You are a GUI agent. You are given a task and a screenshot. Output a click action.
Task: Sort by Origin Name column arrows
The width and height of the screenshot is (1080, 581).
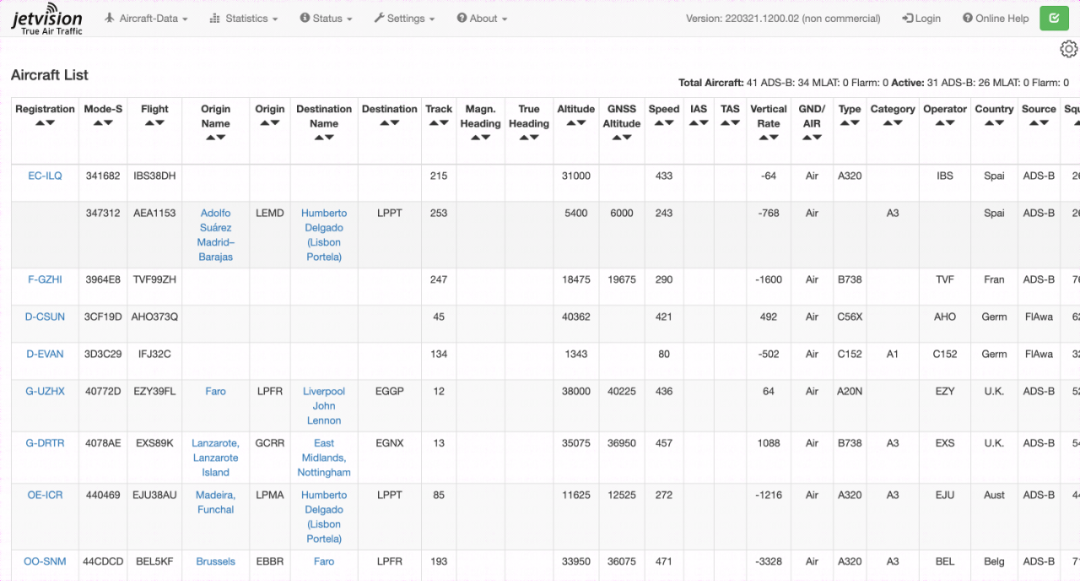(x=216, y=138)
